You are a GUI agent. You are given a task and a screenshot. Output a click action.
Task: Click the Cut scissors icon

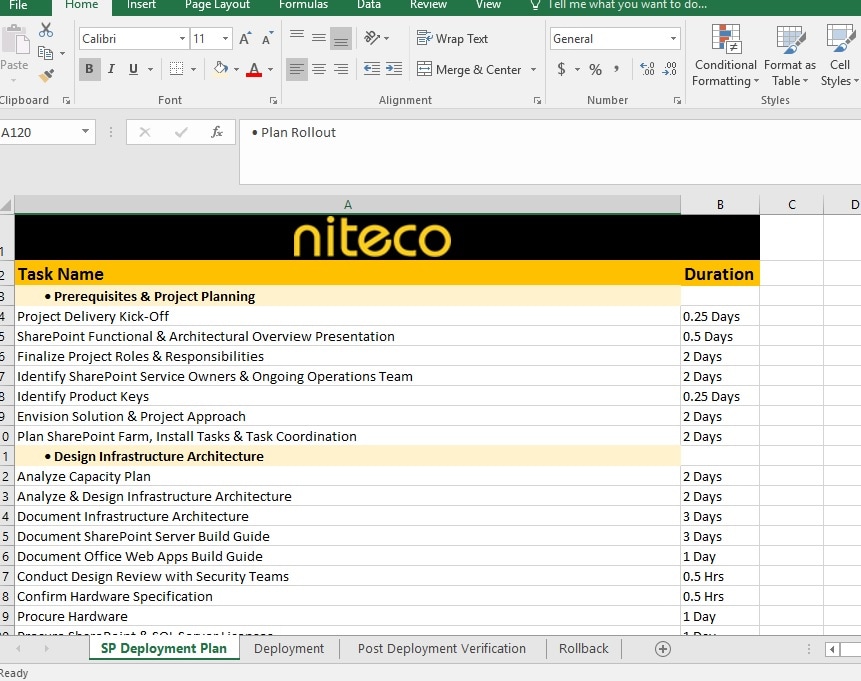(x=46, y=30)
